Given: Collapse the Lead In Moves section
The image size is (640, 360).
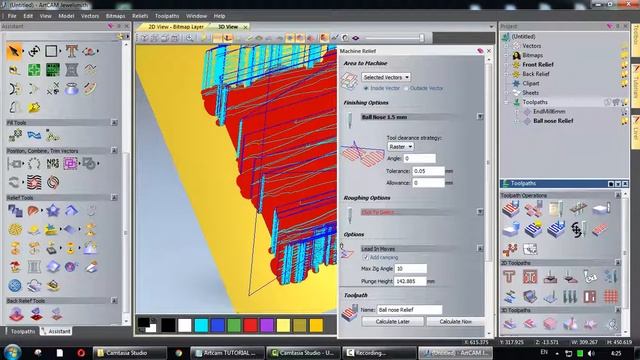Looking at the screenshot, I should pyautogui.click(x=480, y=249).
